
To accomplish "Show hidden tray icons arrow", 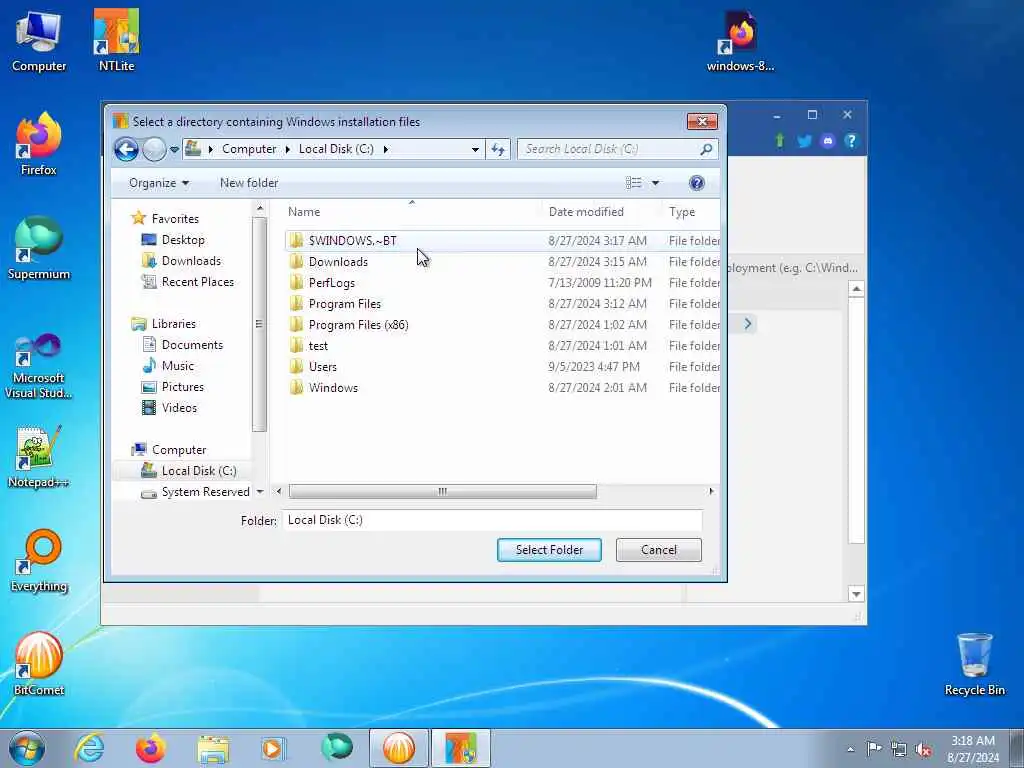I will pos(850,750).
